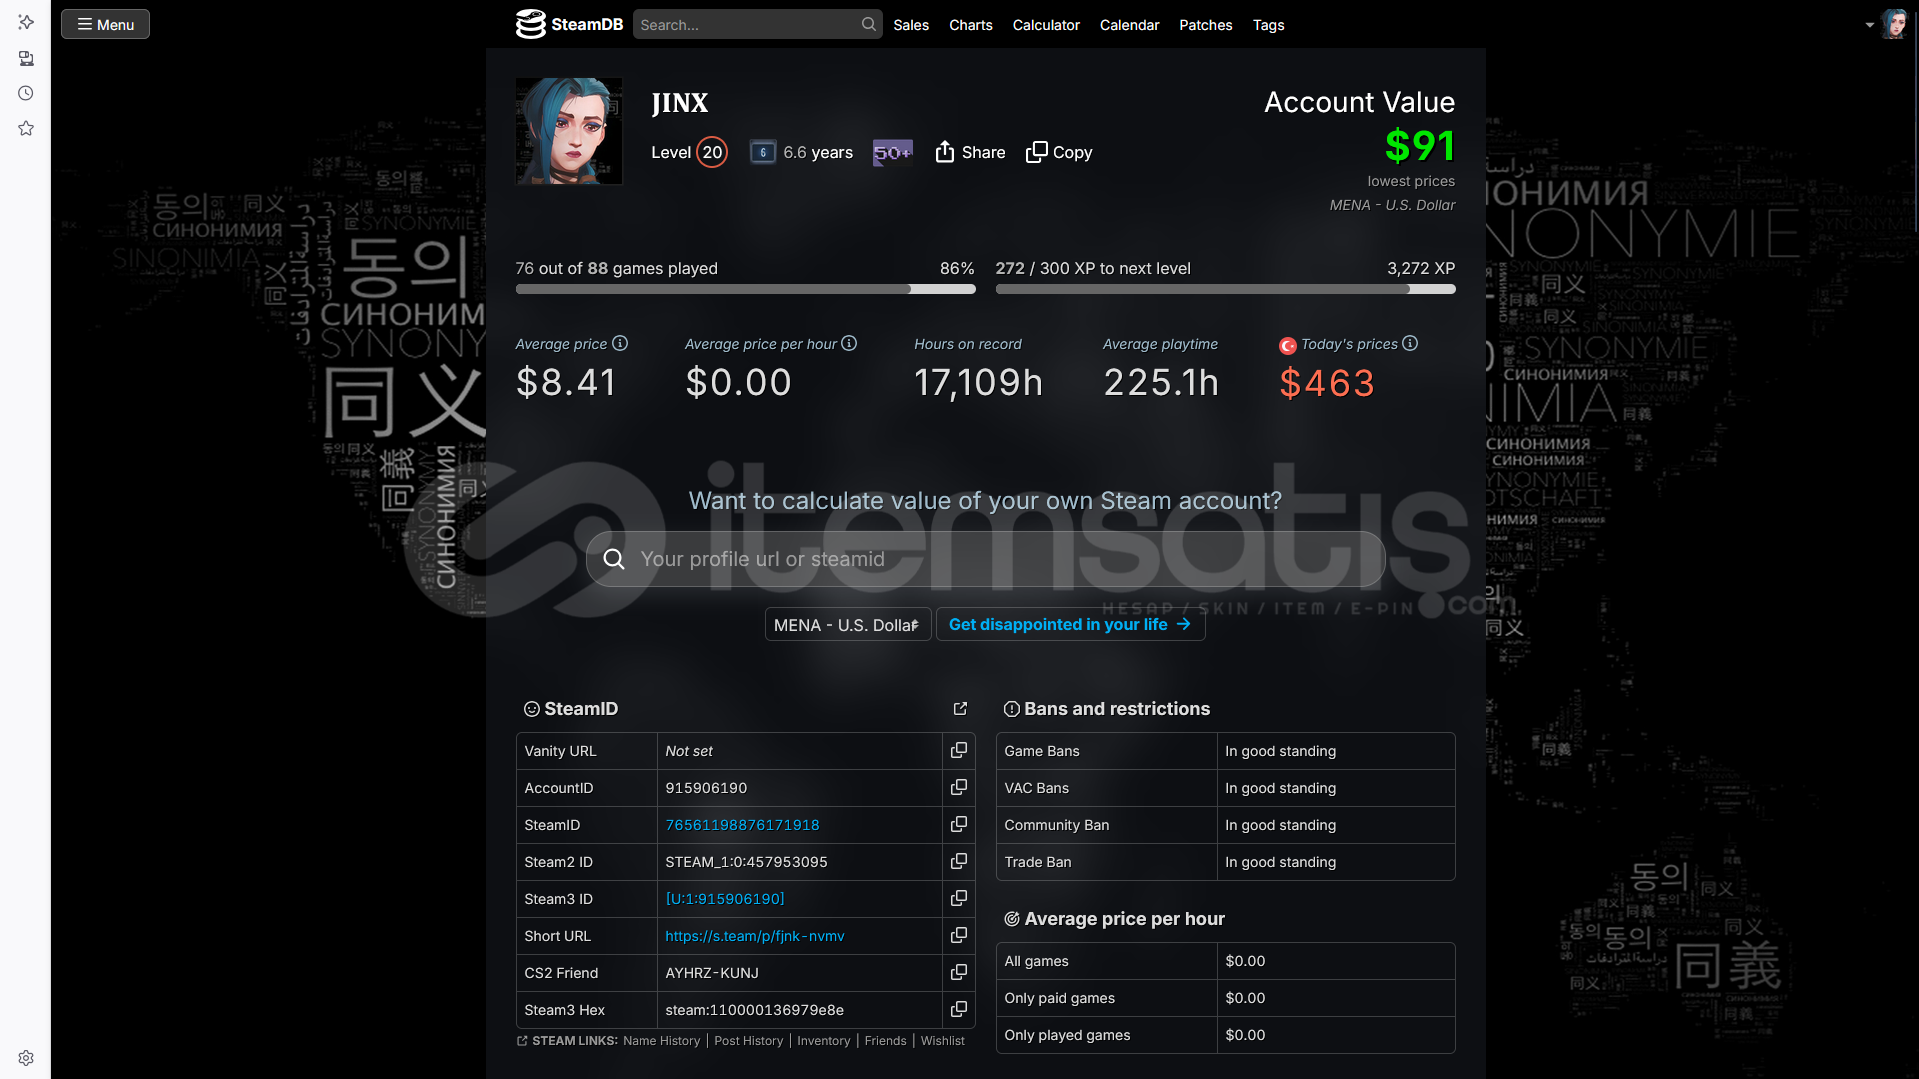
Task: Open SteamID 76561198876171918 link
Action: click(742, 825)
